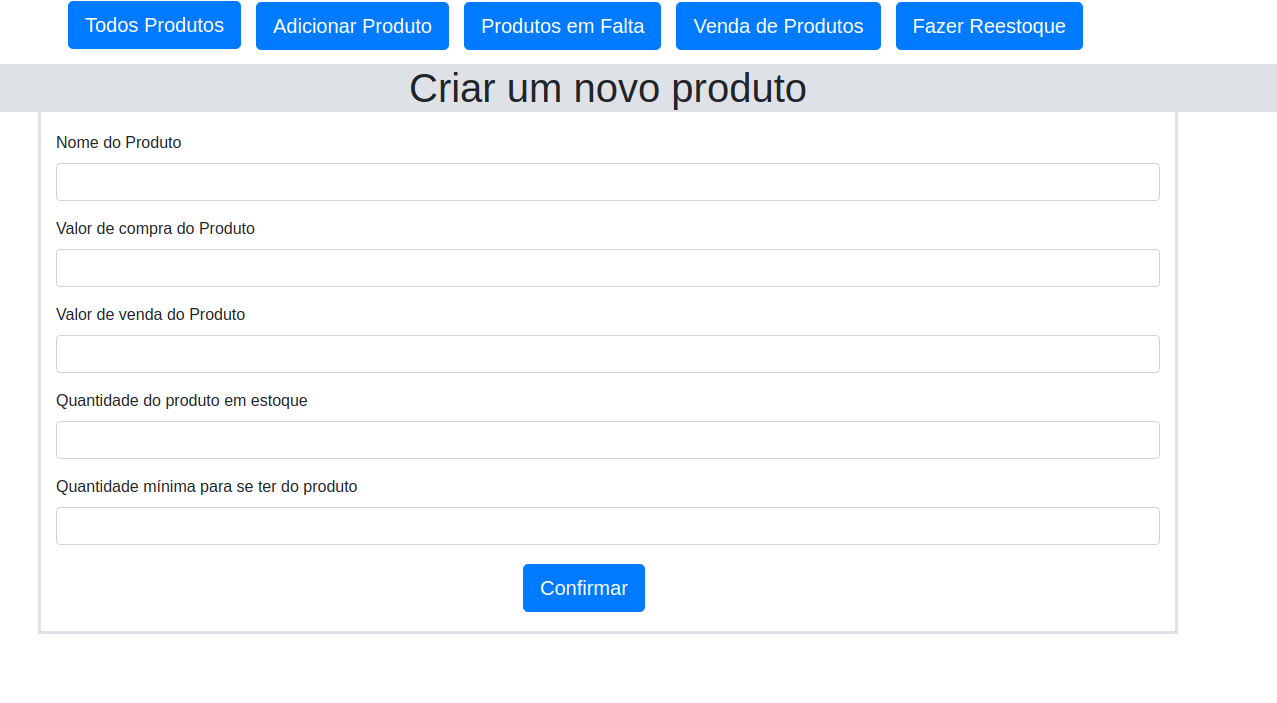Go to Venda de Produtos

778,26
